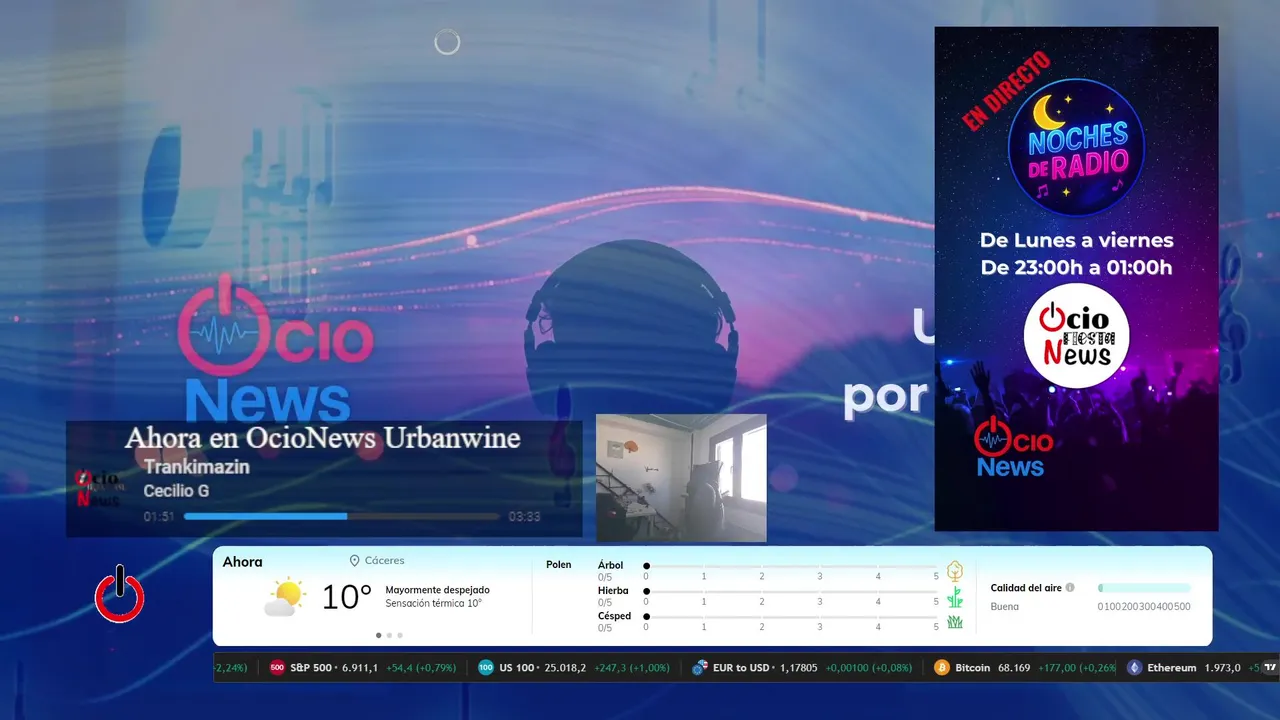Screen dimensions: 1280x720
Task: Click 'De Lunes a viernes' banner text
Action: pos(1076,240)
